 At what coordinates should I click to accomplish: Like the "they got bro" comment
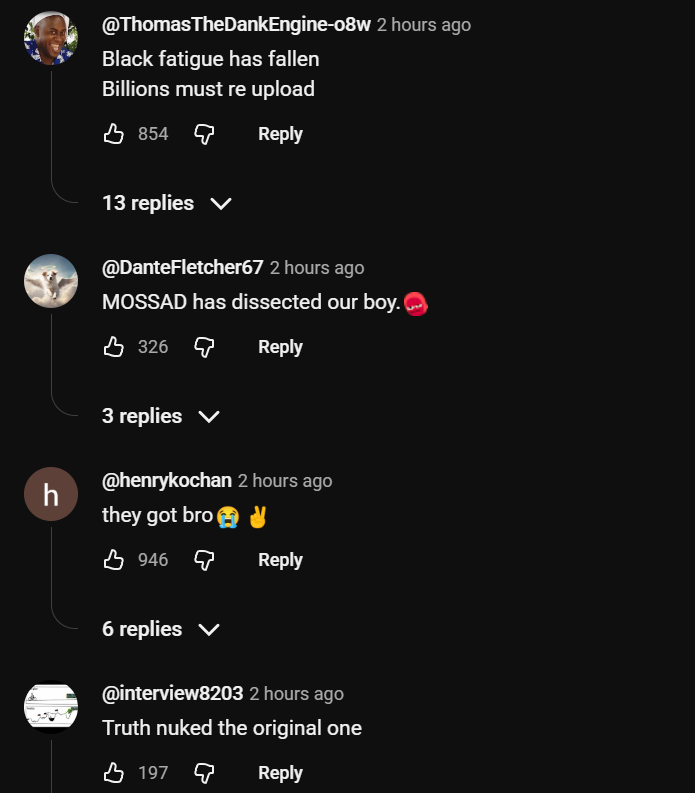point(114,560)
